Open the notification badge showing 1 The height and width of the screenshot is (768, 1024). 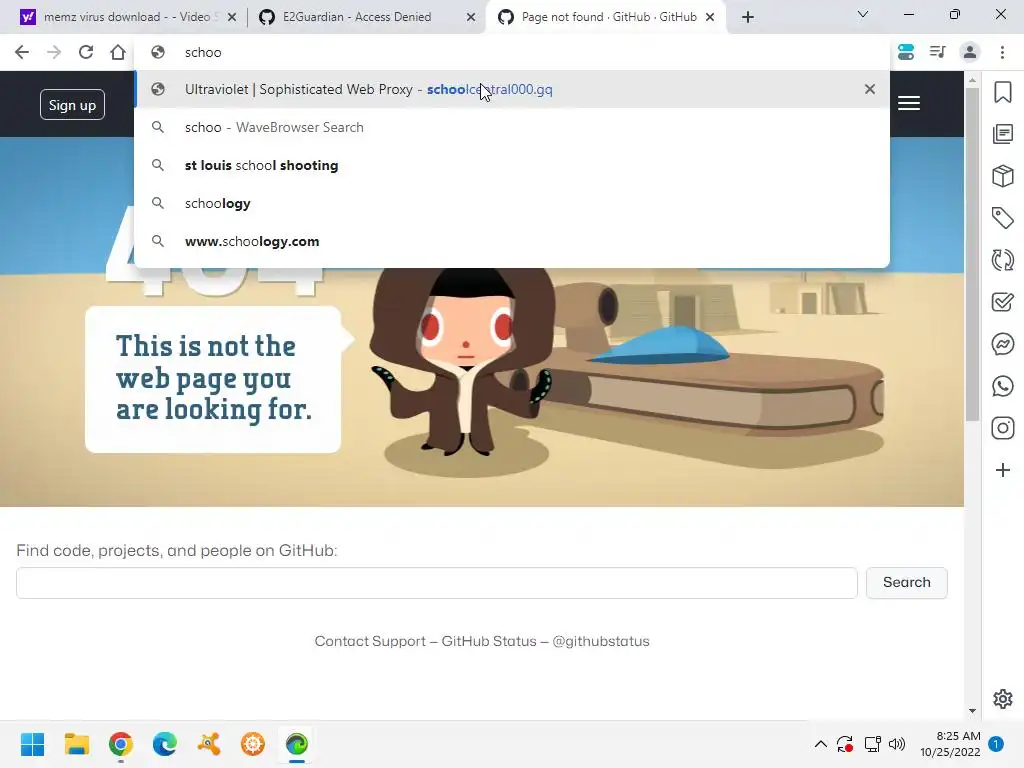tap(996, 744)
